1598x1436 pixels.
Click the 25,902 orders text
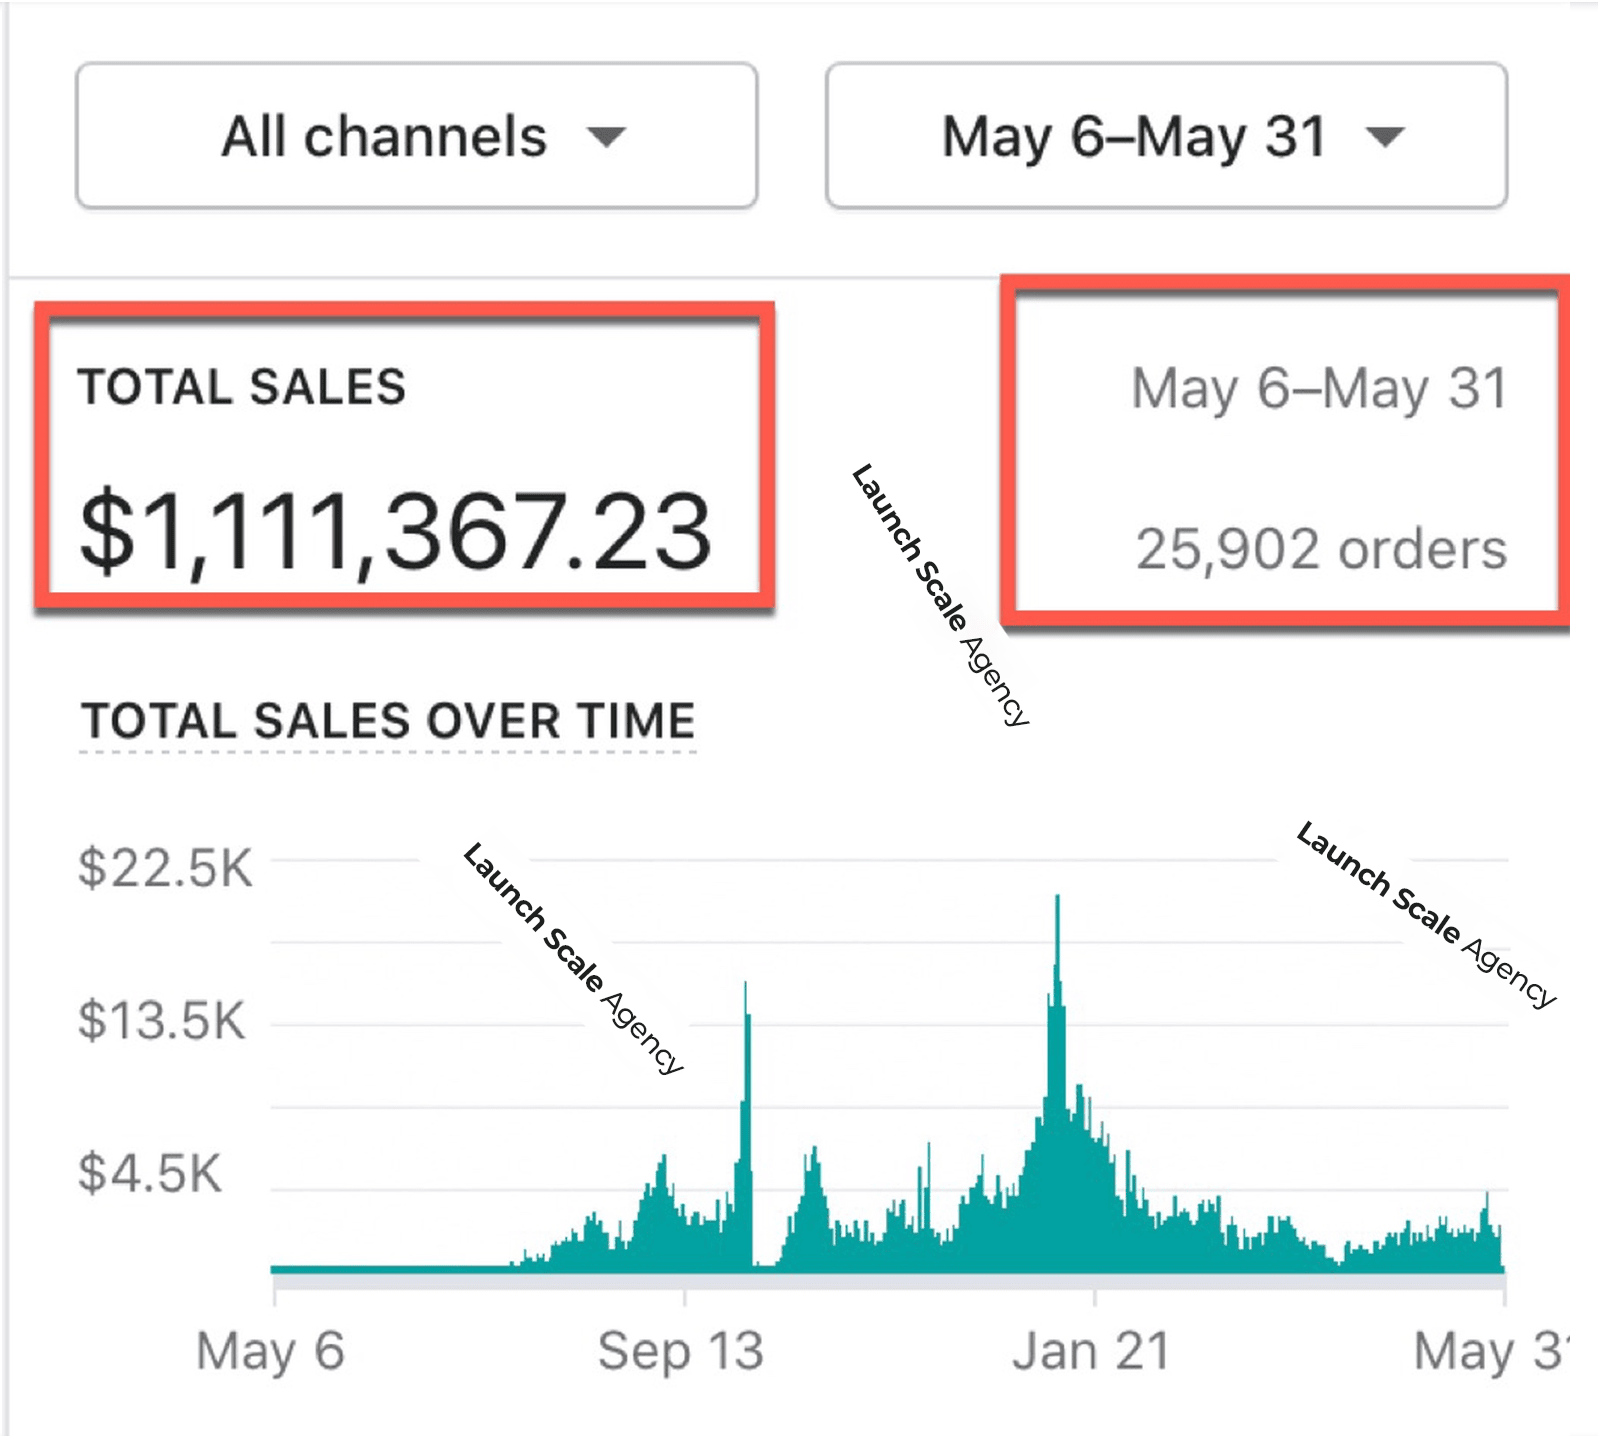(x=1320, y=549)
